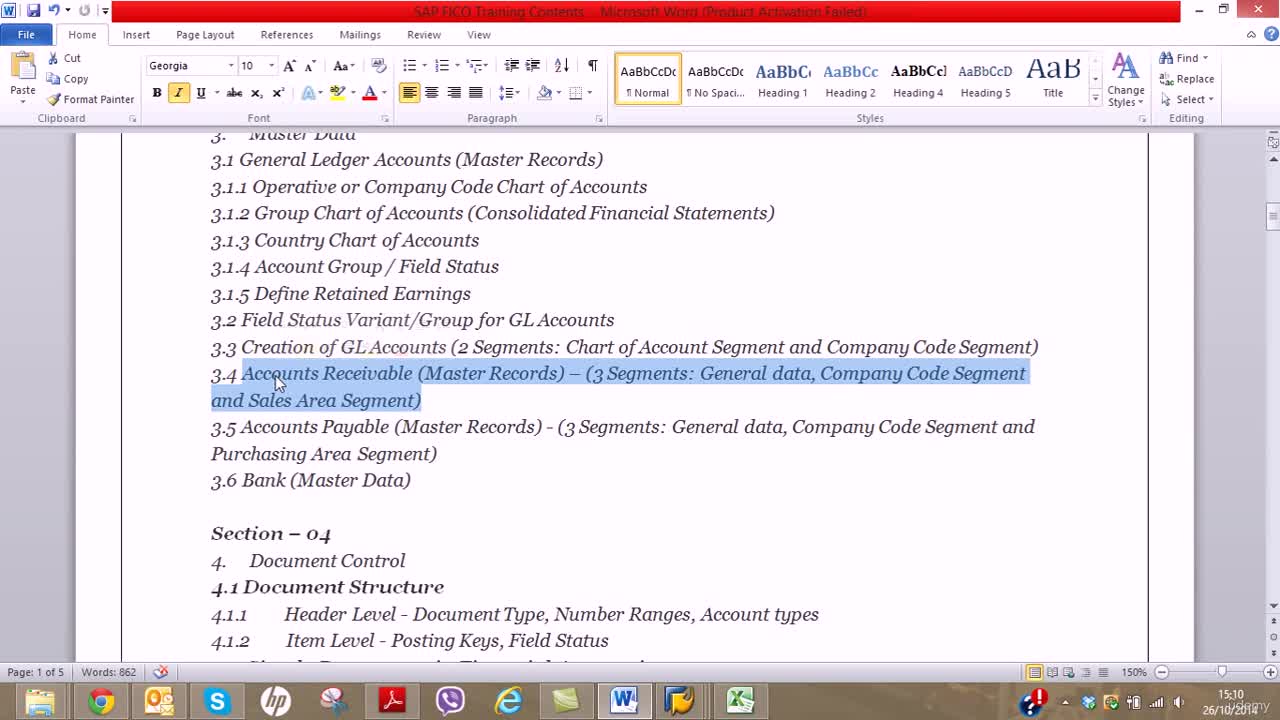Toggle italic formatting off
This screenshot has height=720, width=1280.
coord(178,93)
